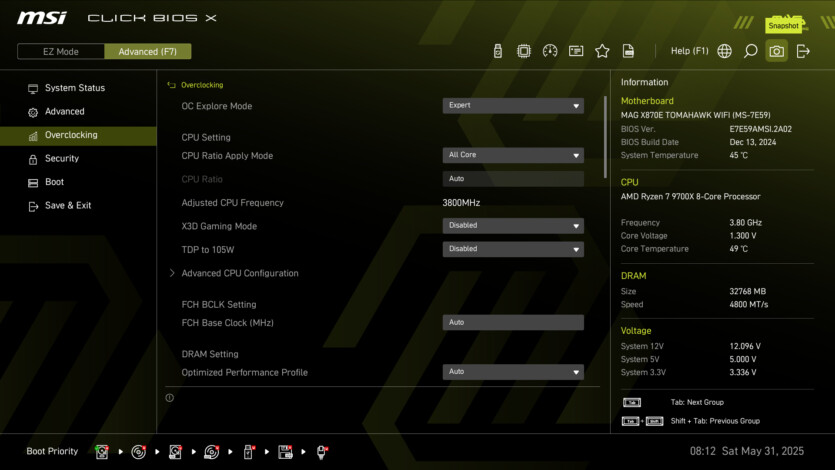Click the board card icon beside gauge
The image size is (835, 470).
click(576, 51)
